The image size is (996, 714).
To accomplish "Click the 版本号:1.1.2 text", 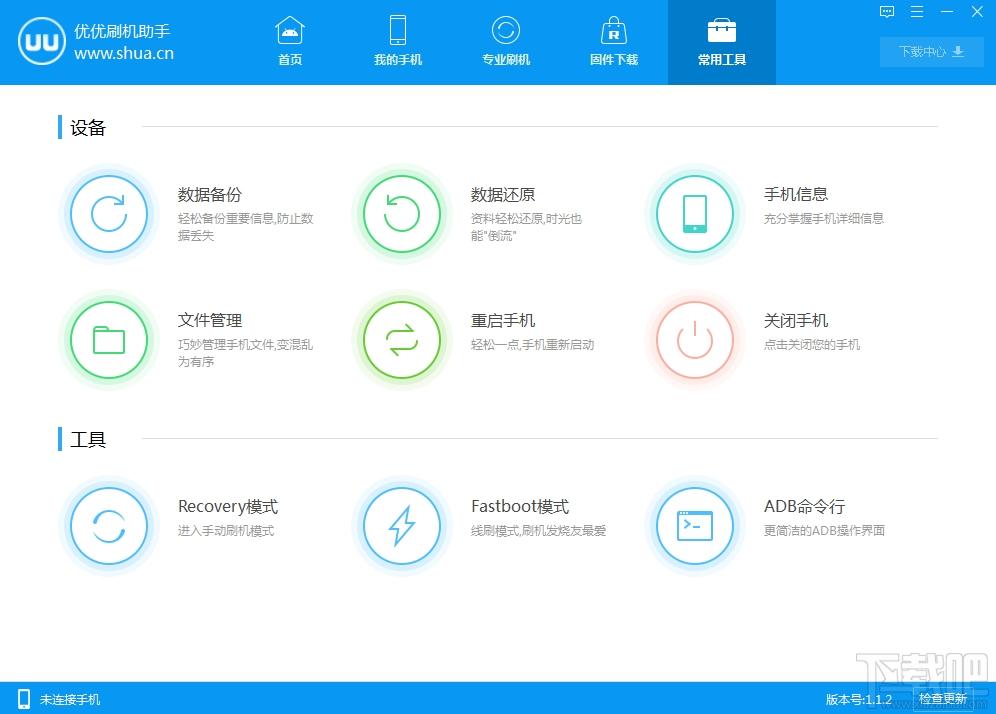I will click(859, 699).
